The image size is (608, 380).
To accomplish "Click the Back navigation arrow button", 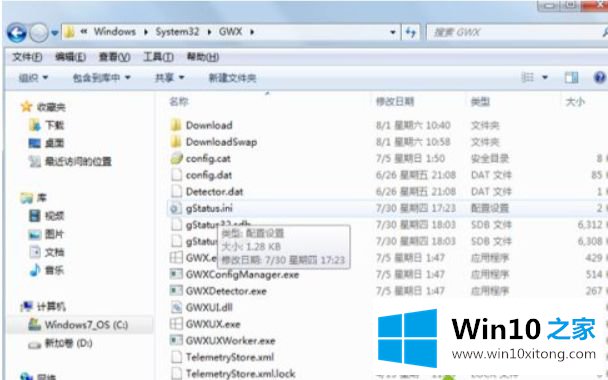I will (17, 33).
